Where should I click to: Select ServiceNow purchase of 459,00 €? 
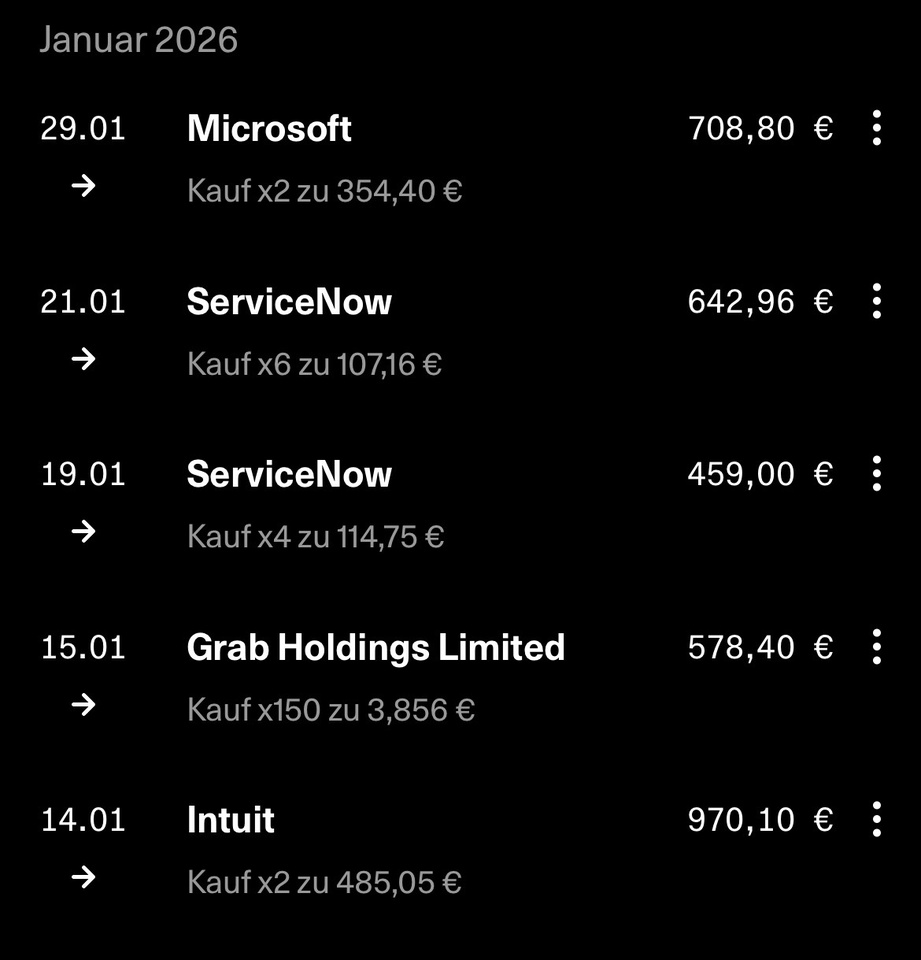coord(289,475)
